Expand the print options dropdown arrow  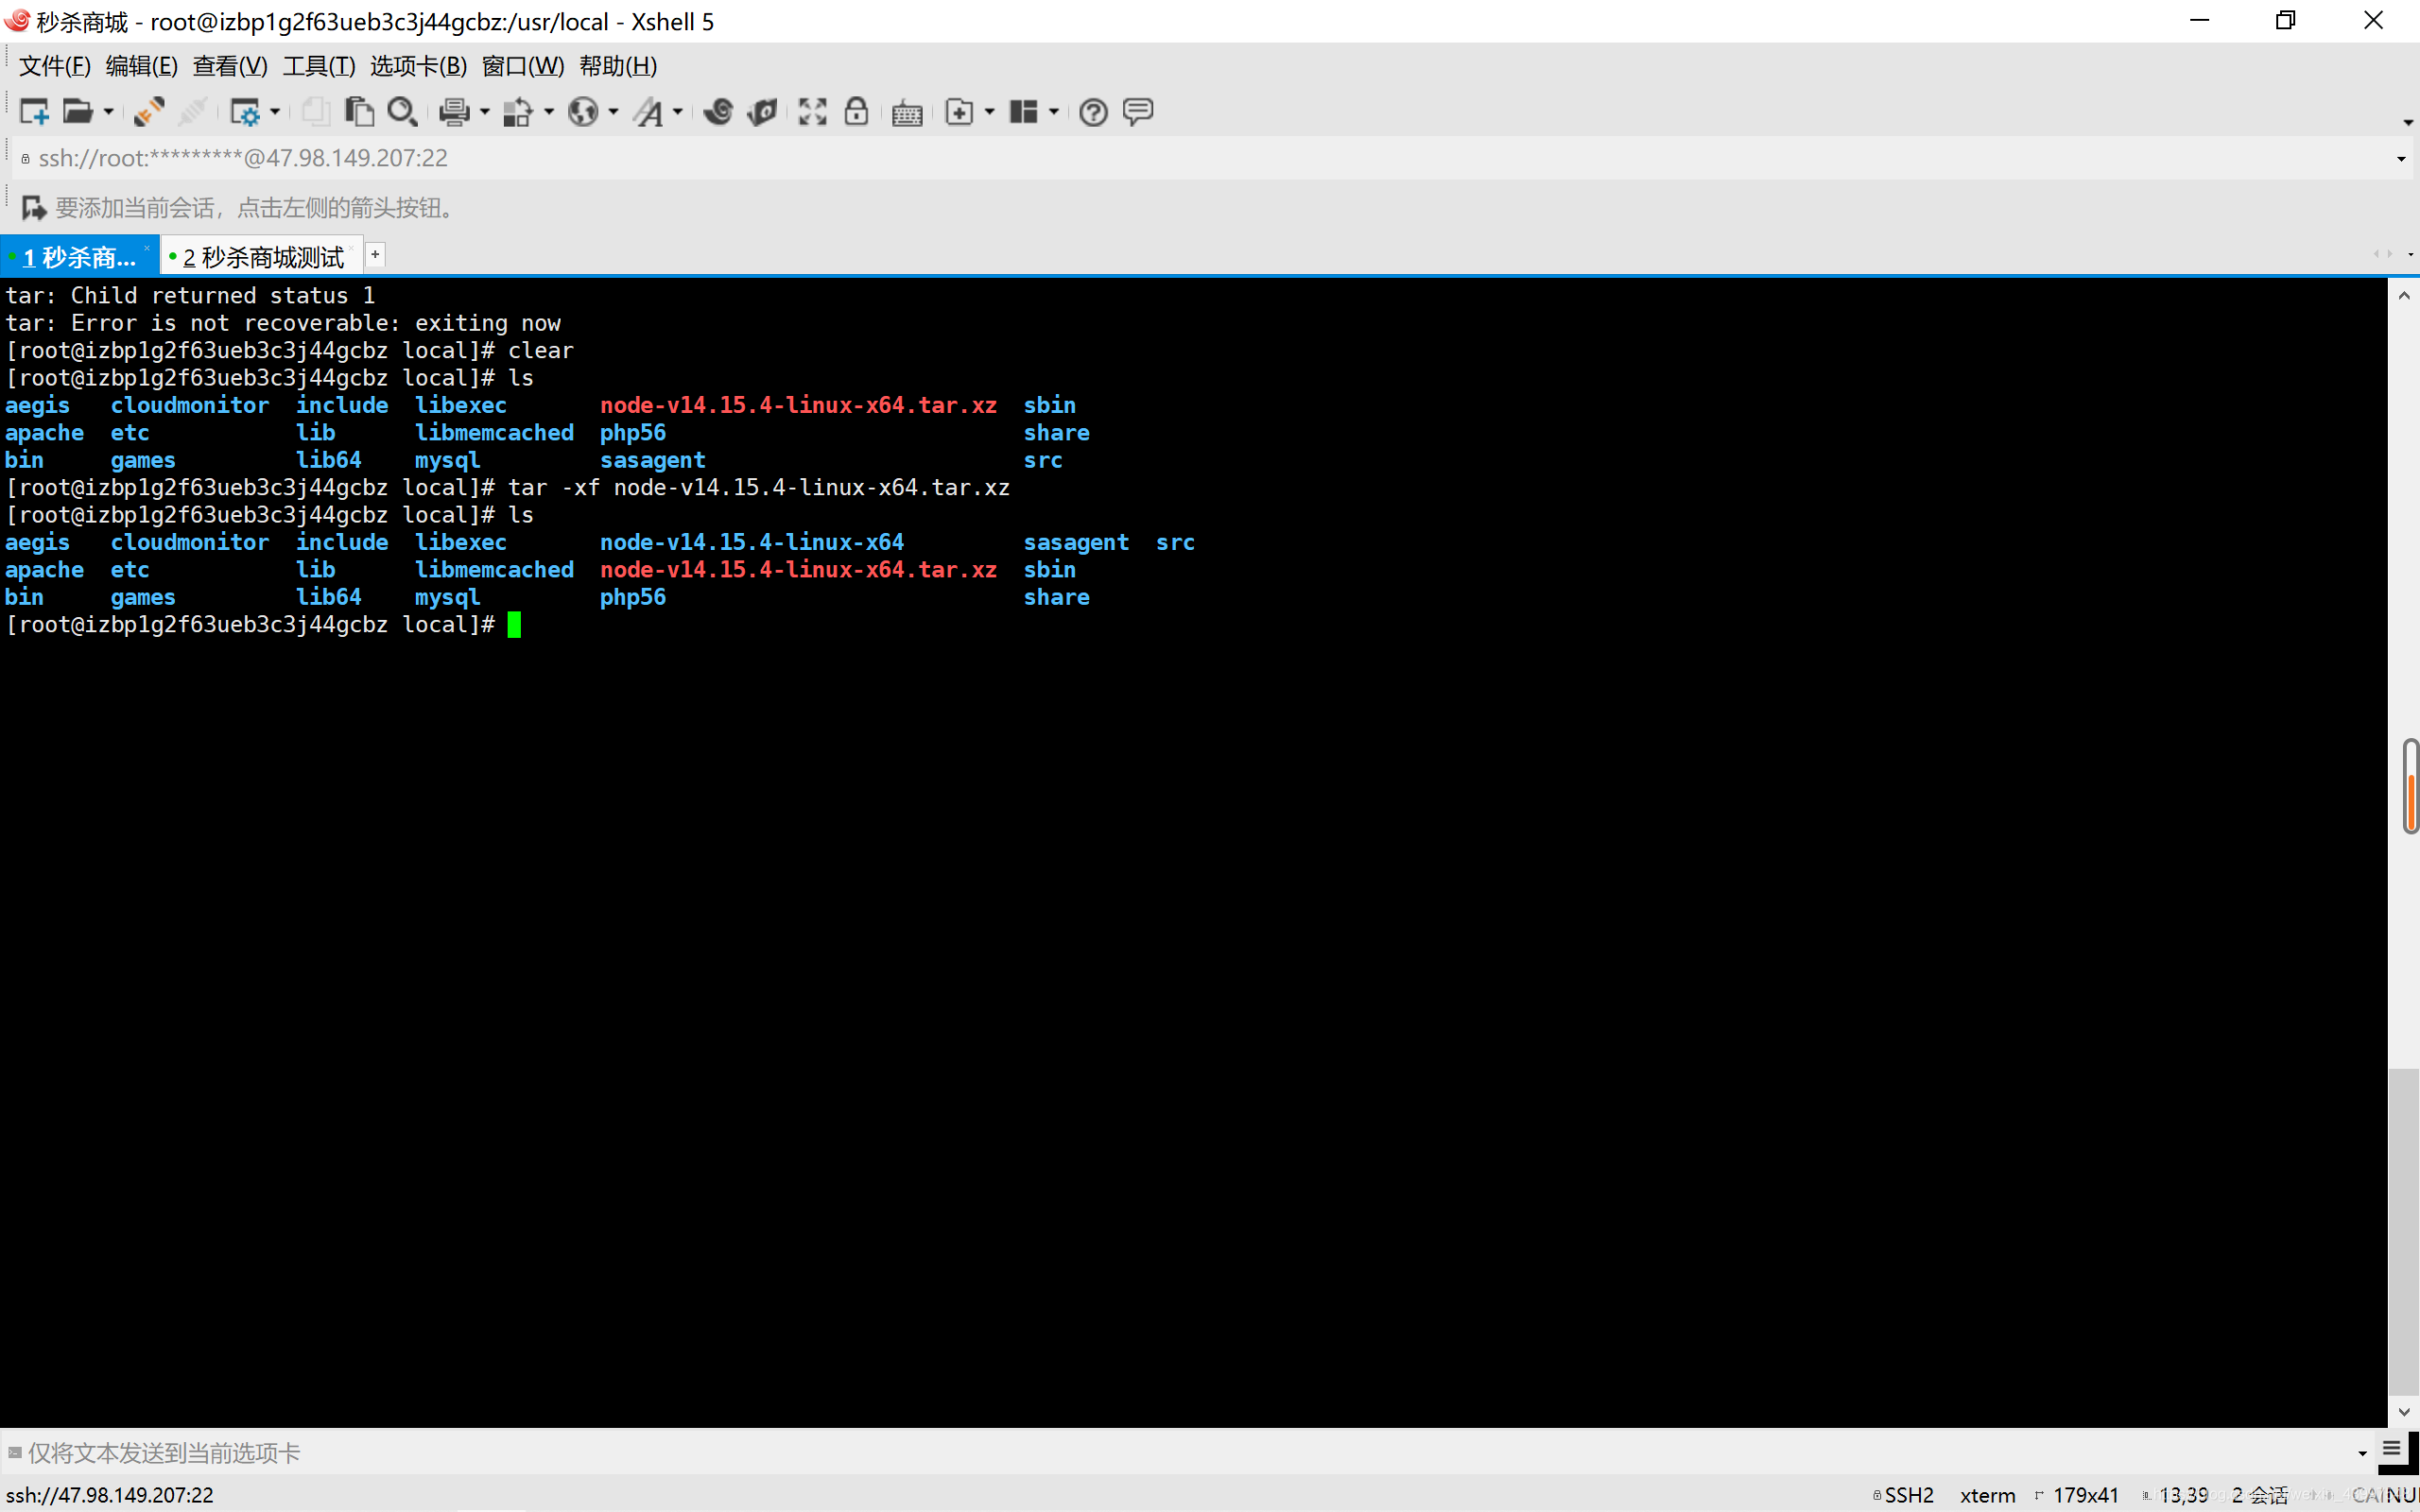[485, 112]
